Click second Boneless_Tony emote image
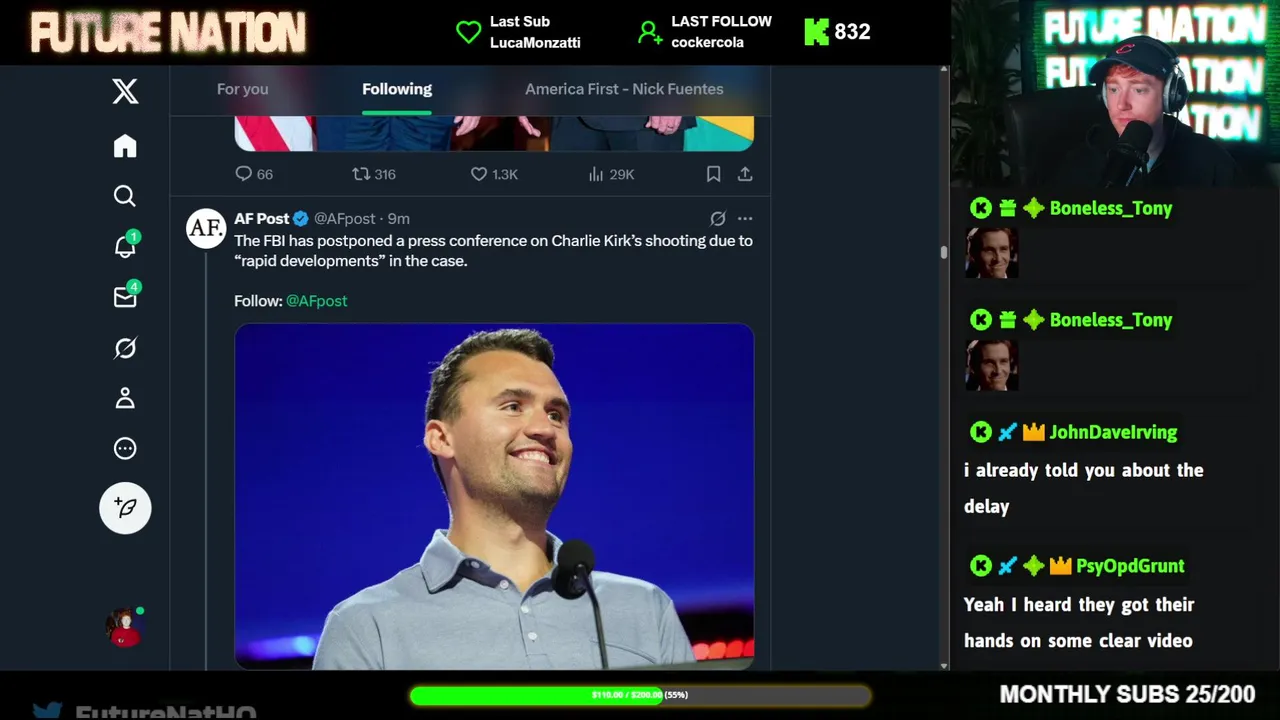The image size is (1280, 720). tap(991, 365)
